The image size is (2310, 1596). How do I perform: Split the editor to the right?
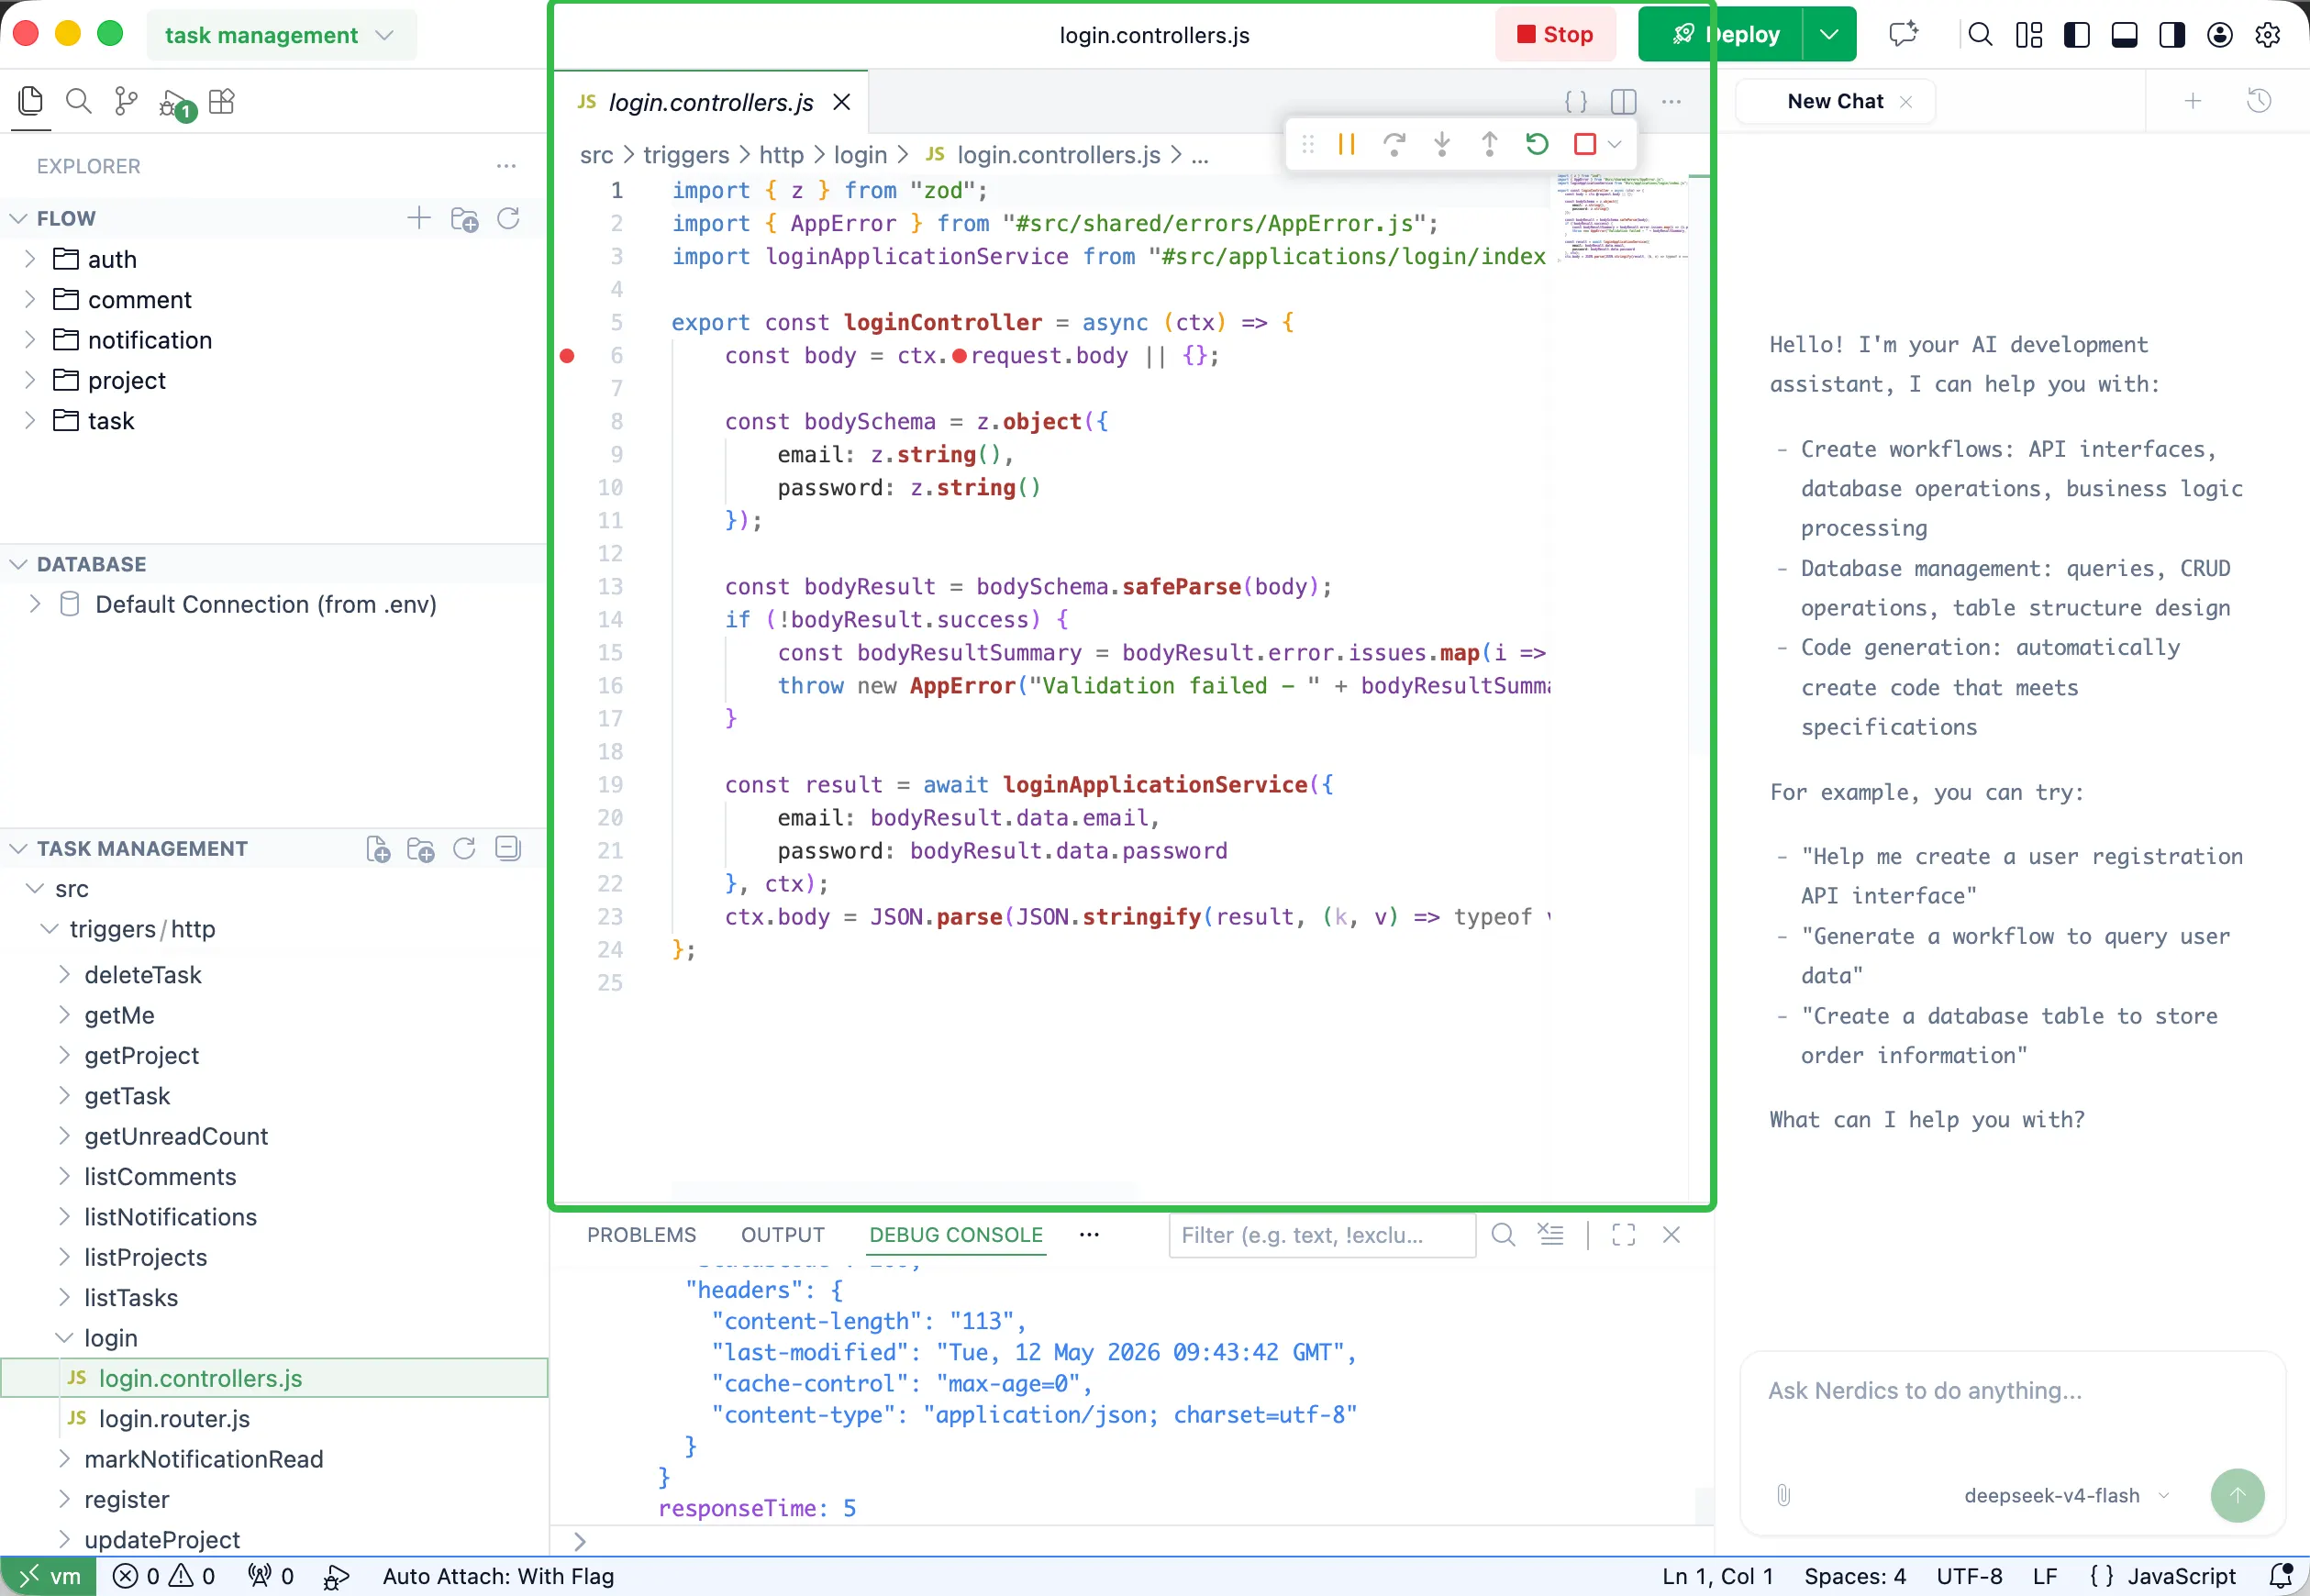(x=1624, y=101)
